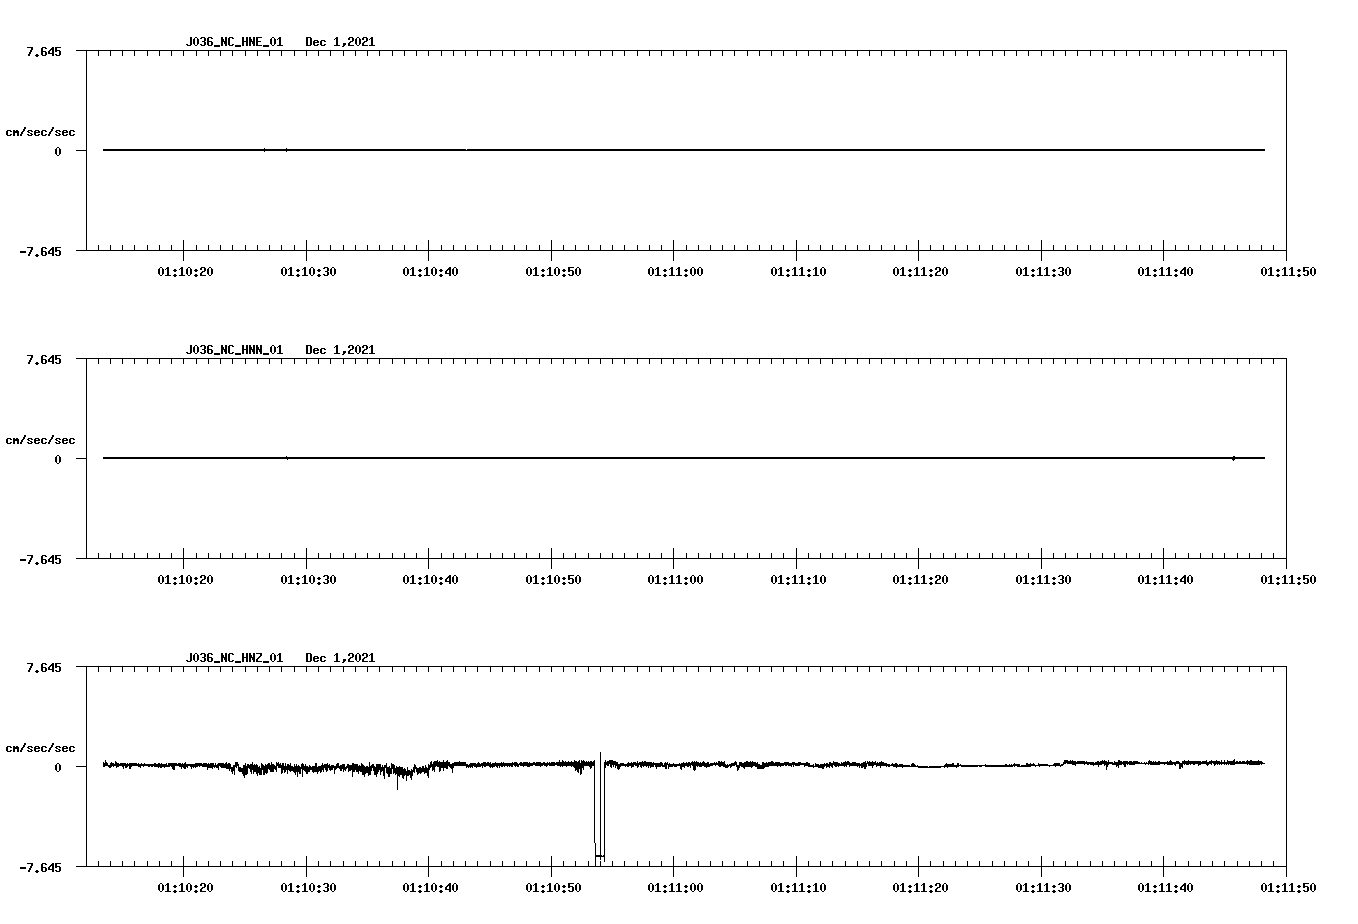Click the -7.645 lower limit on the HNZ axis
Image resolution: width=1358 pixels, height=924 pixels.
pos(40,867)
